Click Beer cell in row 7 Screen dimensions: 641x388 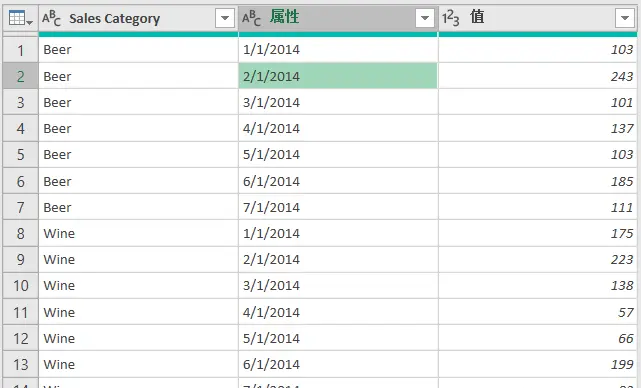(139, 207)
